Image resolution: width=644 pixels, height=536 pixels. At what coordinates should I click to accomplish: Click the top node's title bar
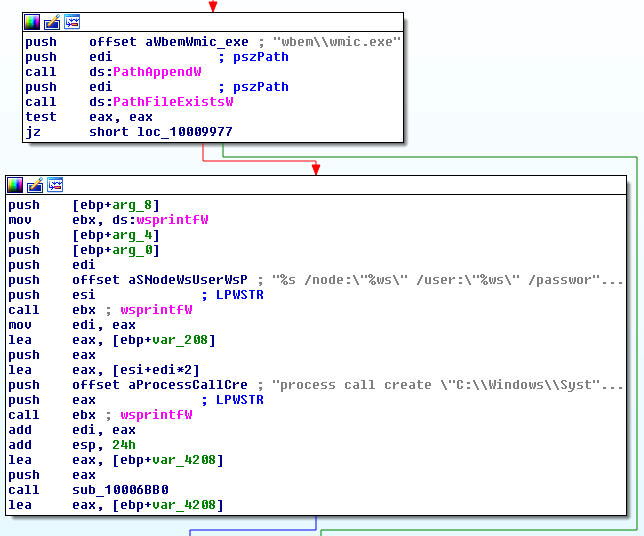tap(213, 22)
